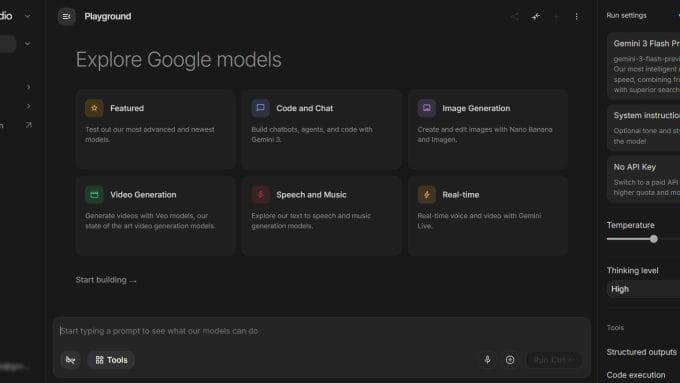
Task: Click the crossed-out icon left of Tools
Action: pos(70,360)
